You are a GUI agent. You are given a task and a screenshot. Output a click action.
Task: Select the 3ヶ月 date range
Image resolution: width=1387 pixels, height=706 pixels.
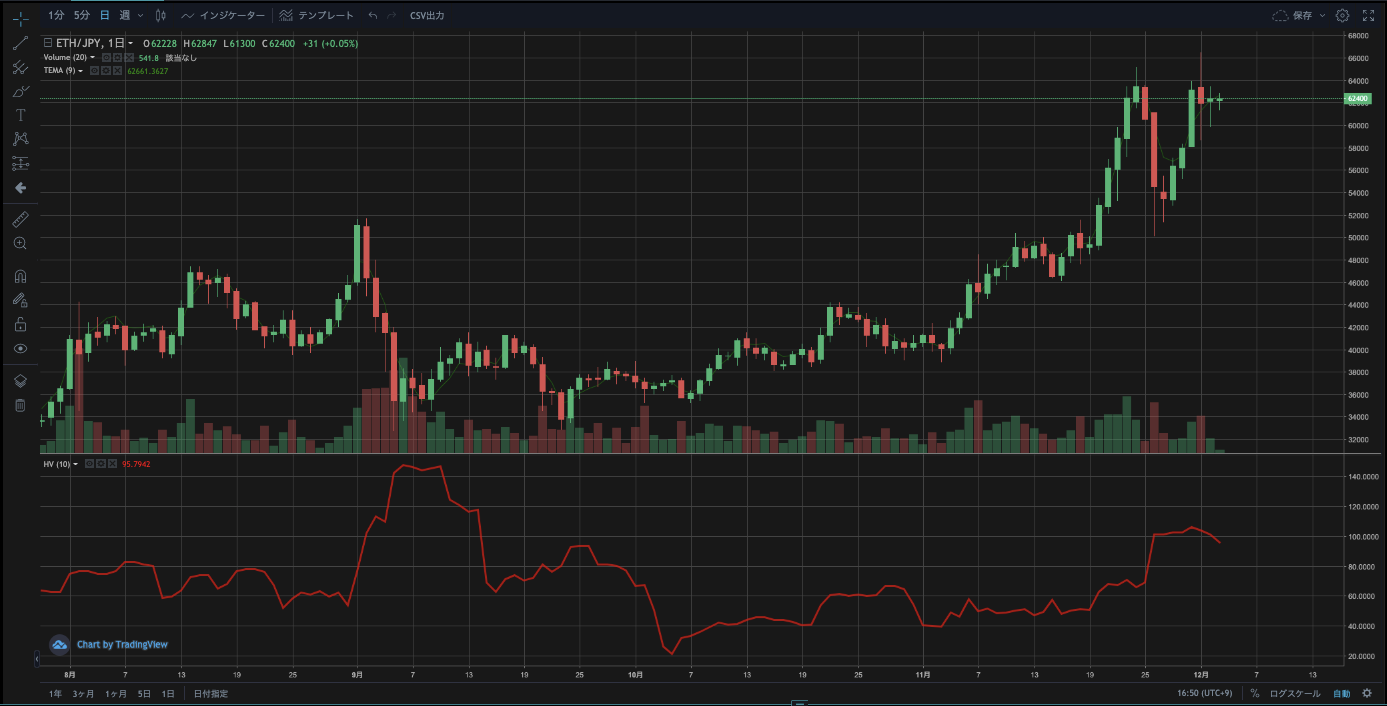coord(83,693)
